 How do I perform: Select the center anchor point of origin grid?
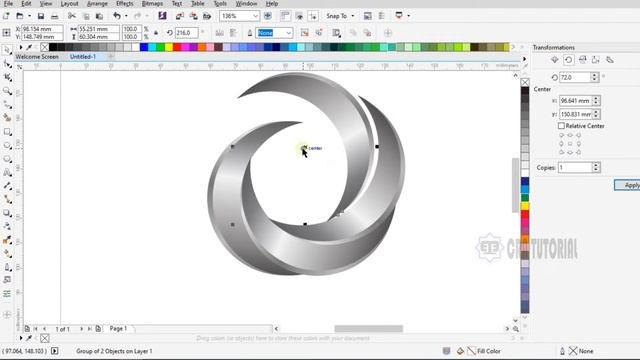[570, 144]
